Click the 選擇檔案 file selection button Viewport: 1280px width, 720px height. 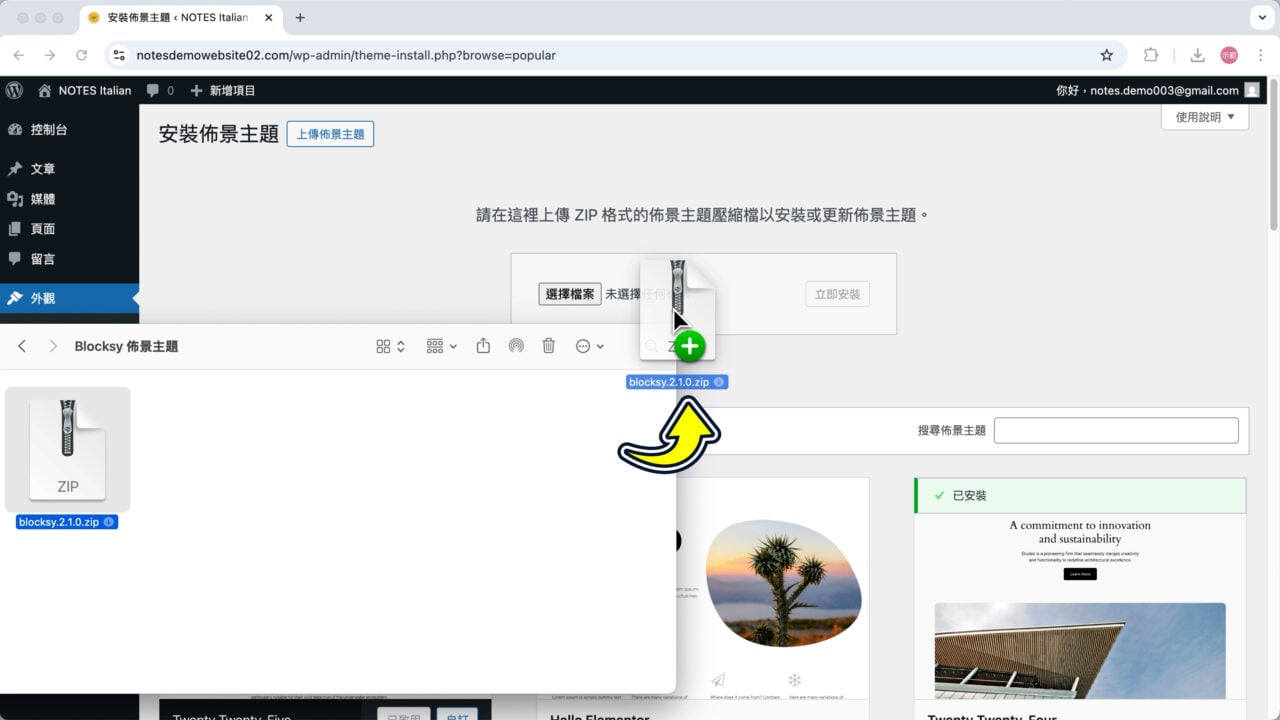click(569, 294)
